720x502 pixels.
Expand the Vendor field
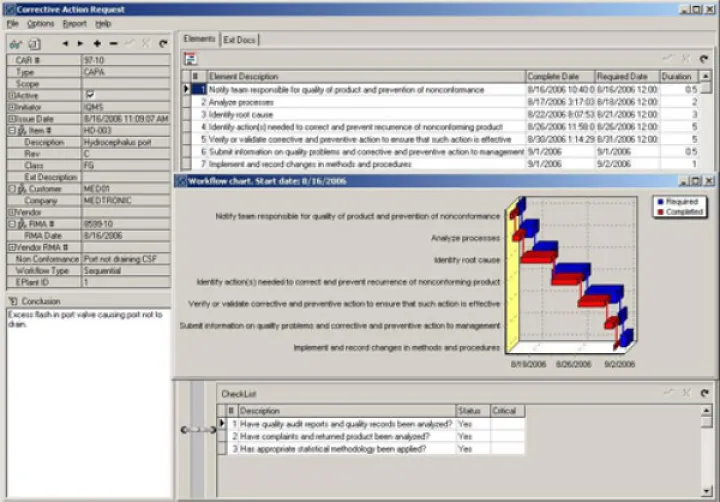(9, 212)
